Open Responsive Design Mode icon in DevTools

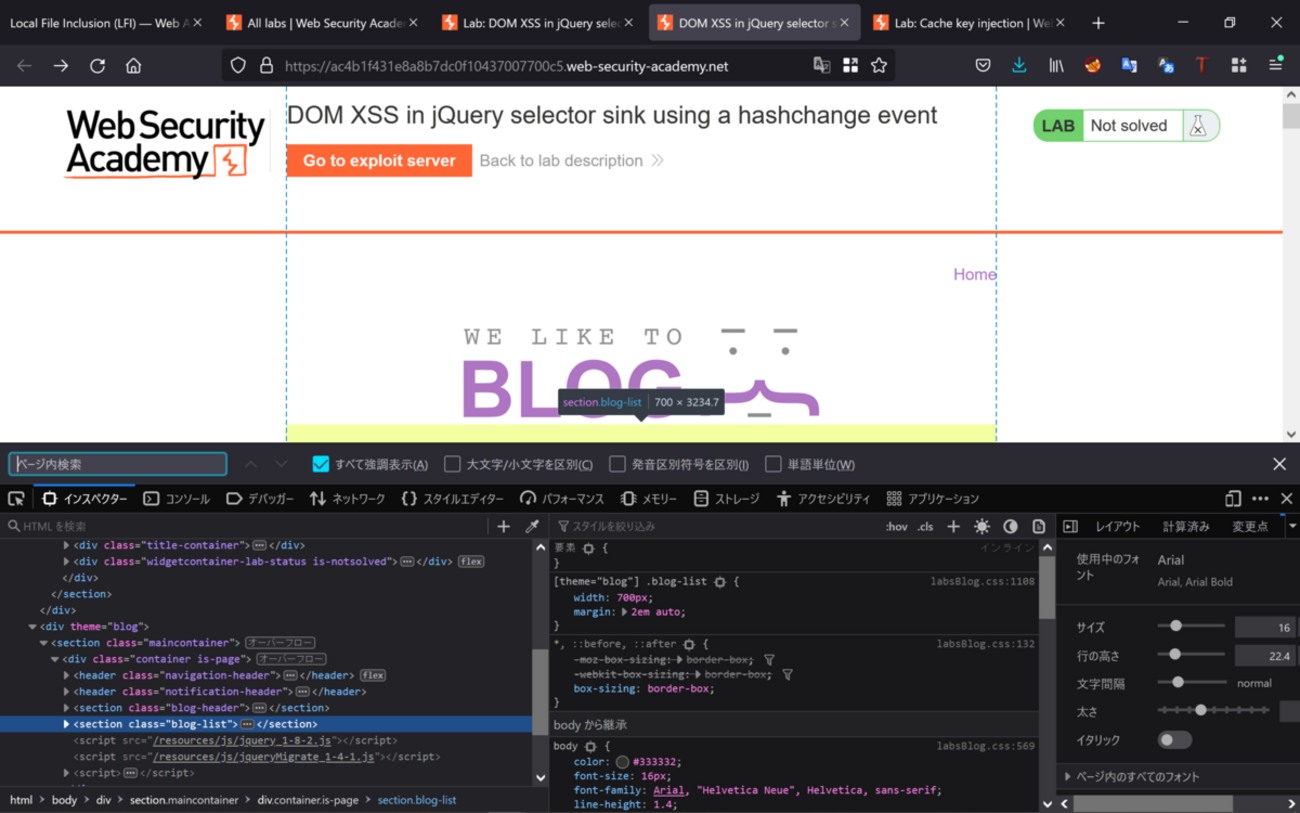1233,498
